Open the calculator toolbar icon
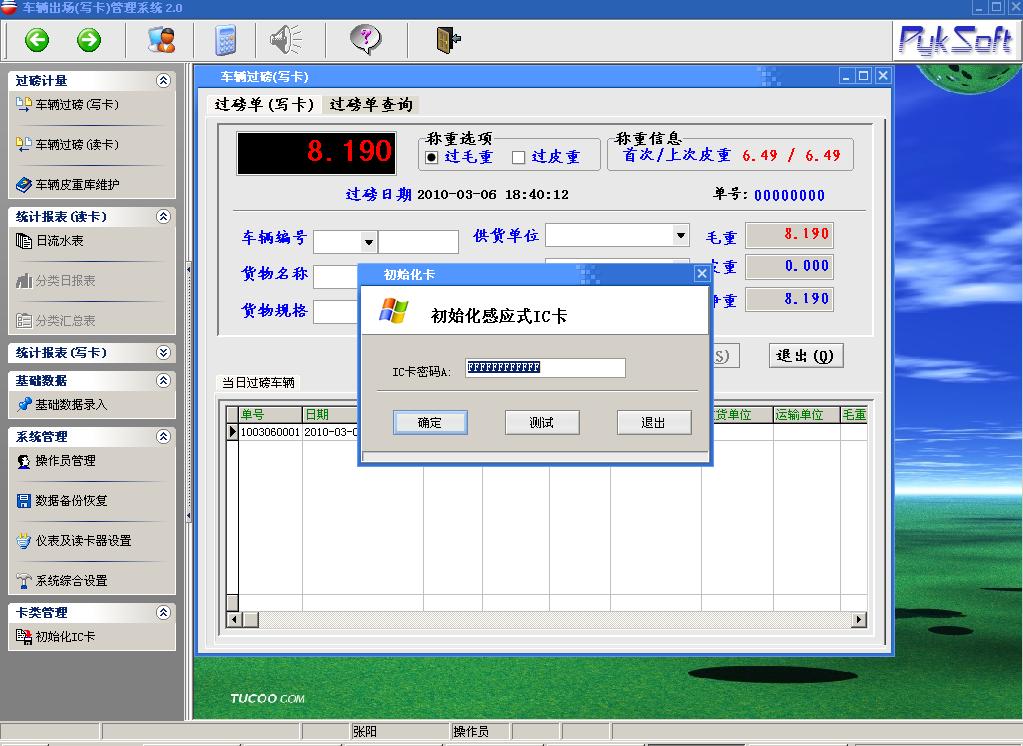This screenshot has width=1023, height=746. pyautogui.click(x=226, y=40)
